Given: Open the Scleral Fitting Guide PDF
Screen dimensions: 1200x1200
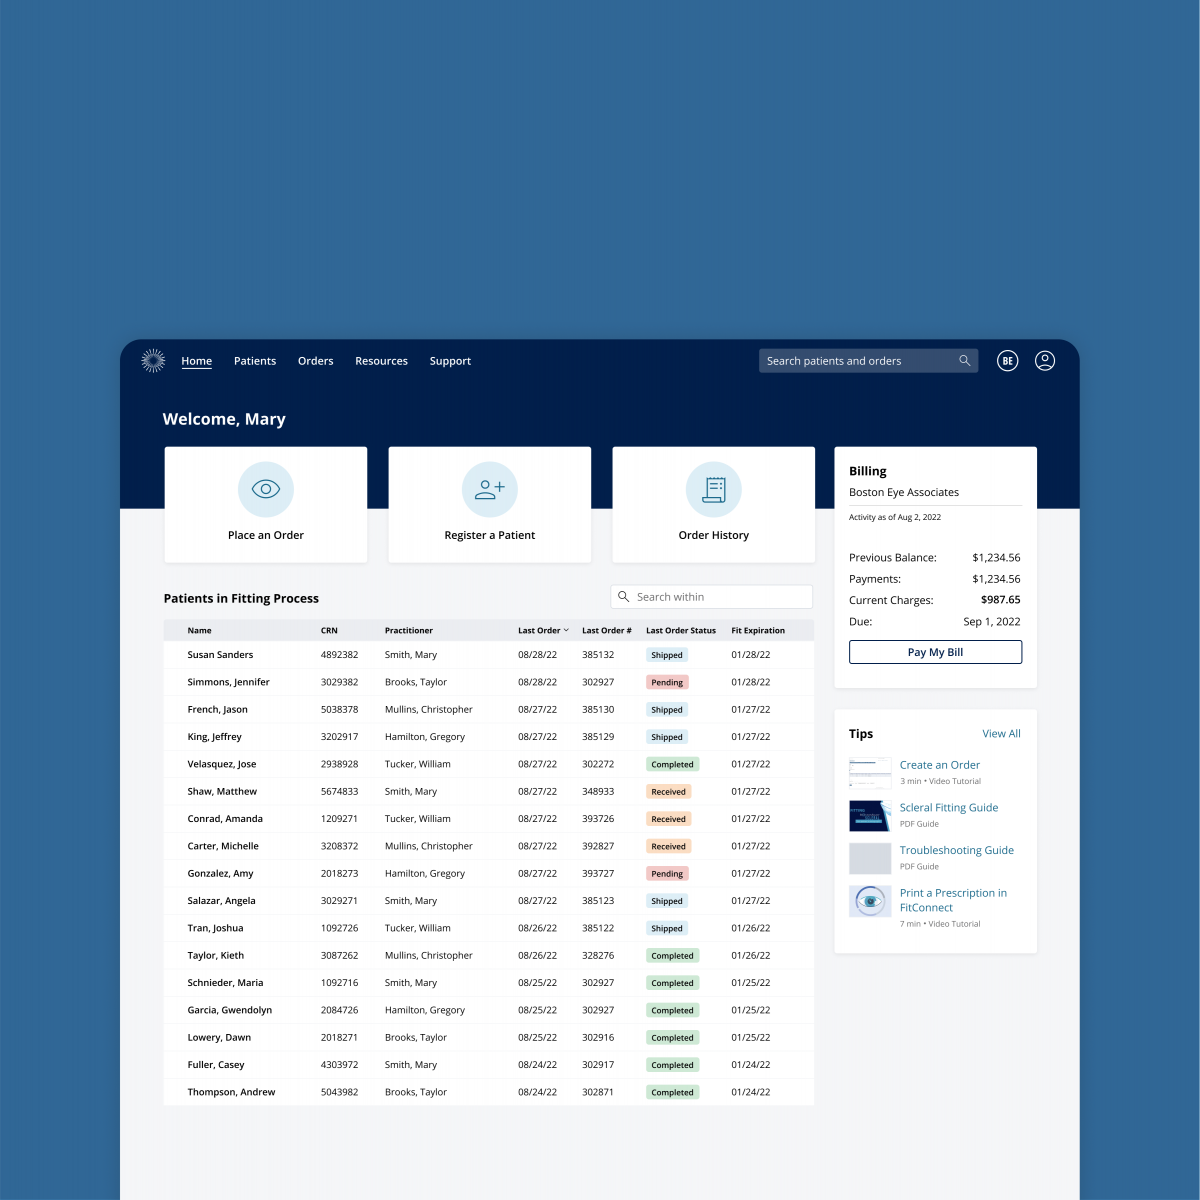Looking at the screenshot, I should click(948, 807).
